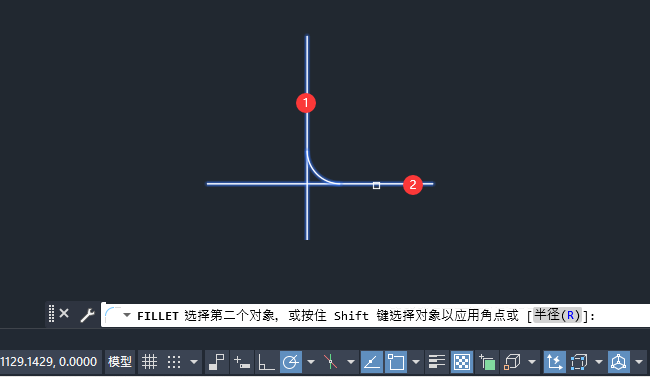
Task: Toggle selection cycling icon
Action: tap(487, 362)
